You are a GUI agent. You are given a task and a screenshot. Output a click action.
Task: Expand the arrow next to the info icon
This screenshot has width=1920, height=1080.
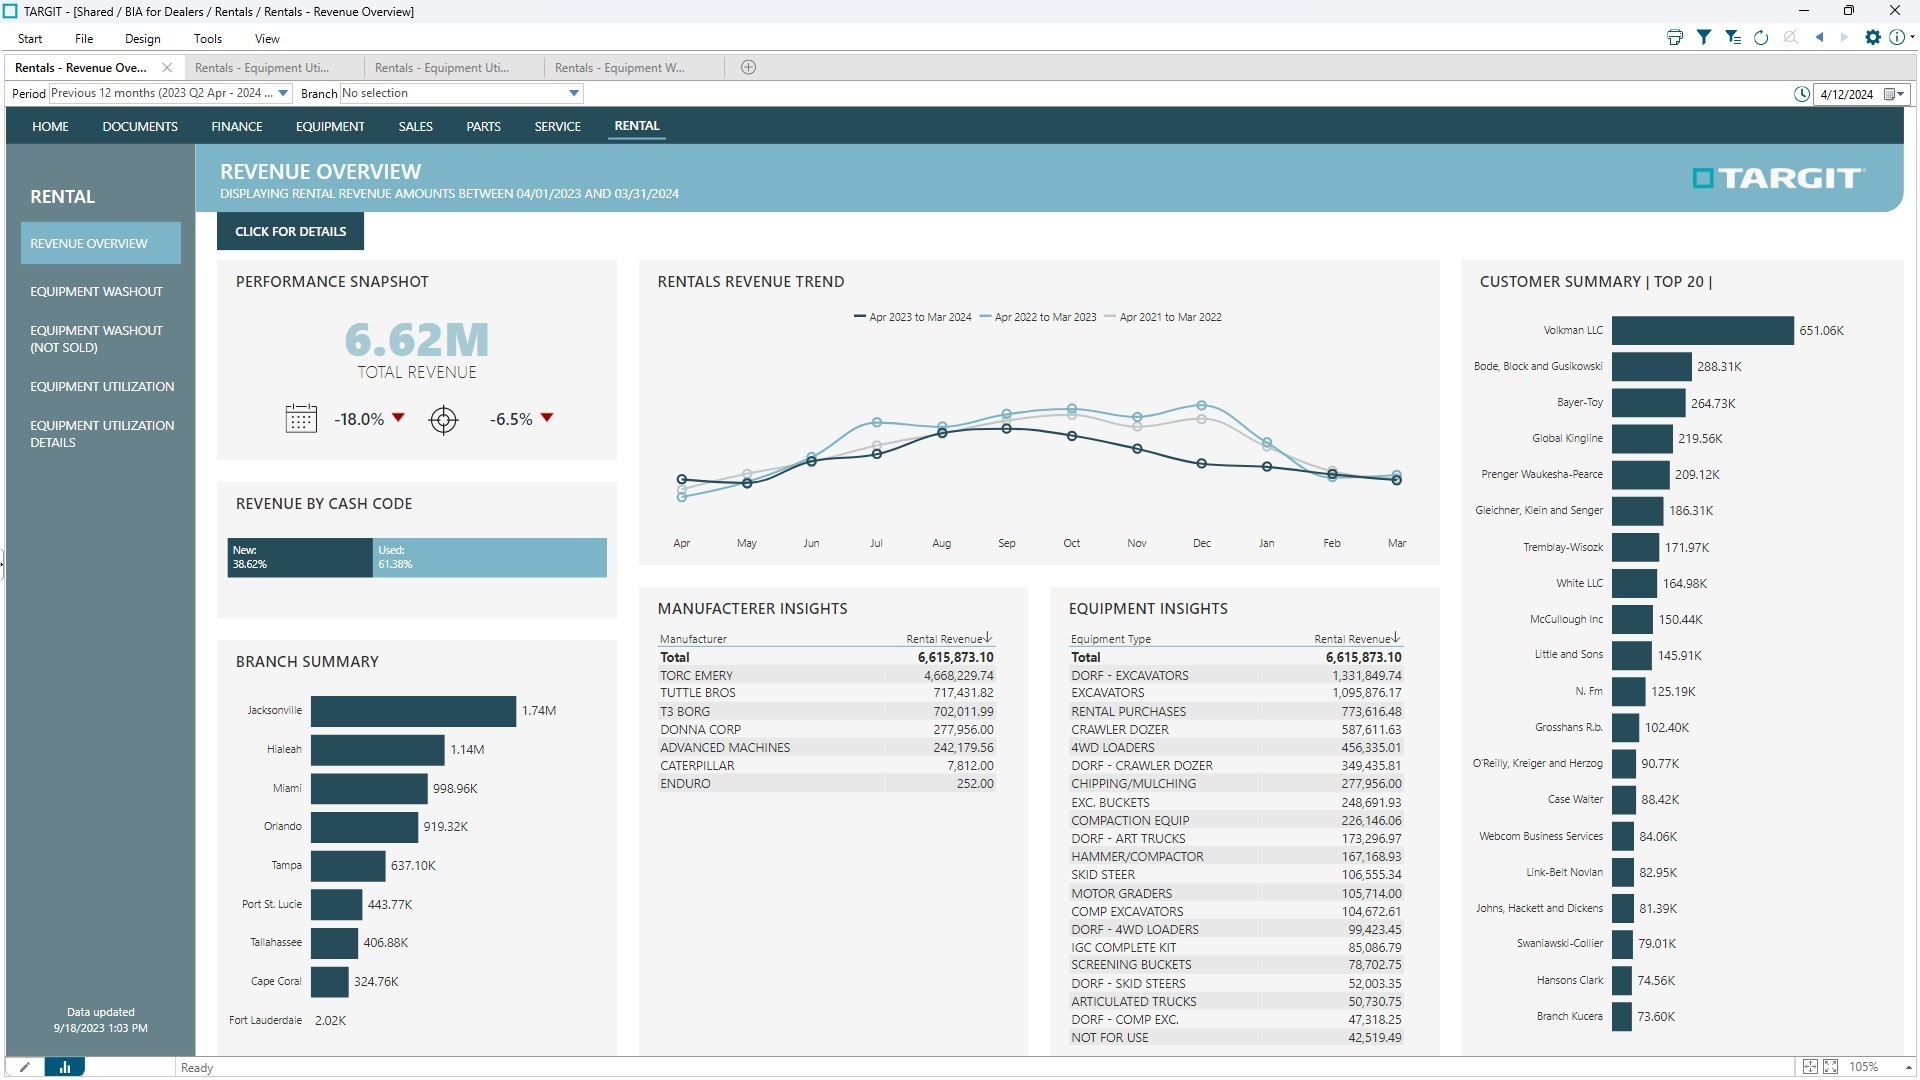1912,38
